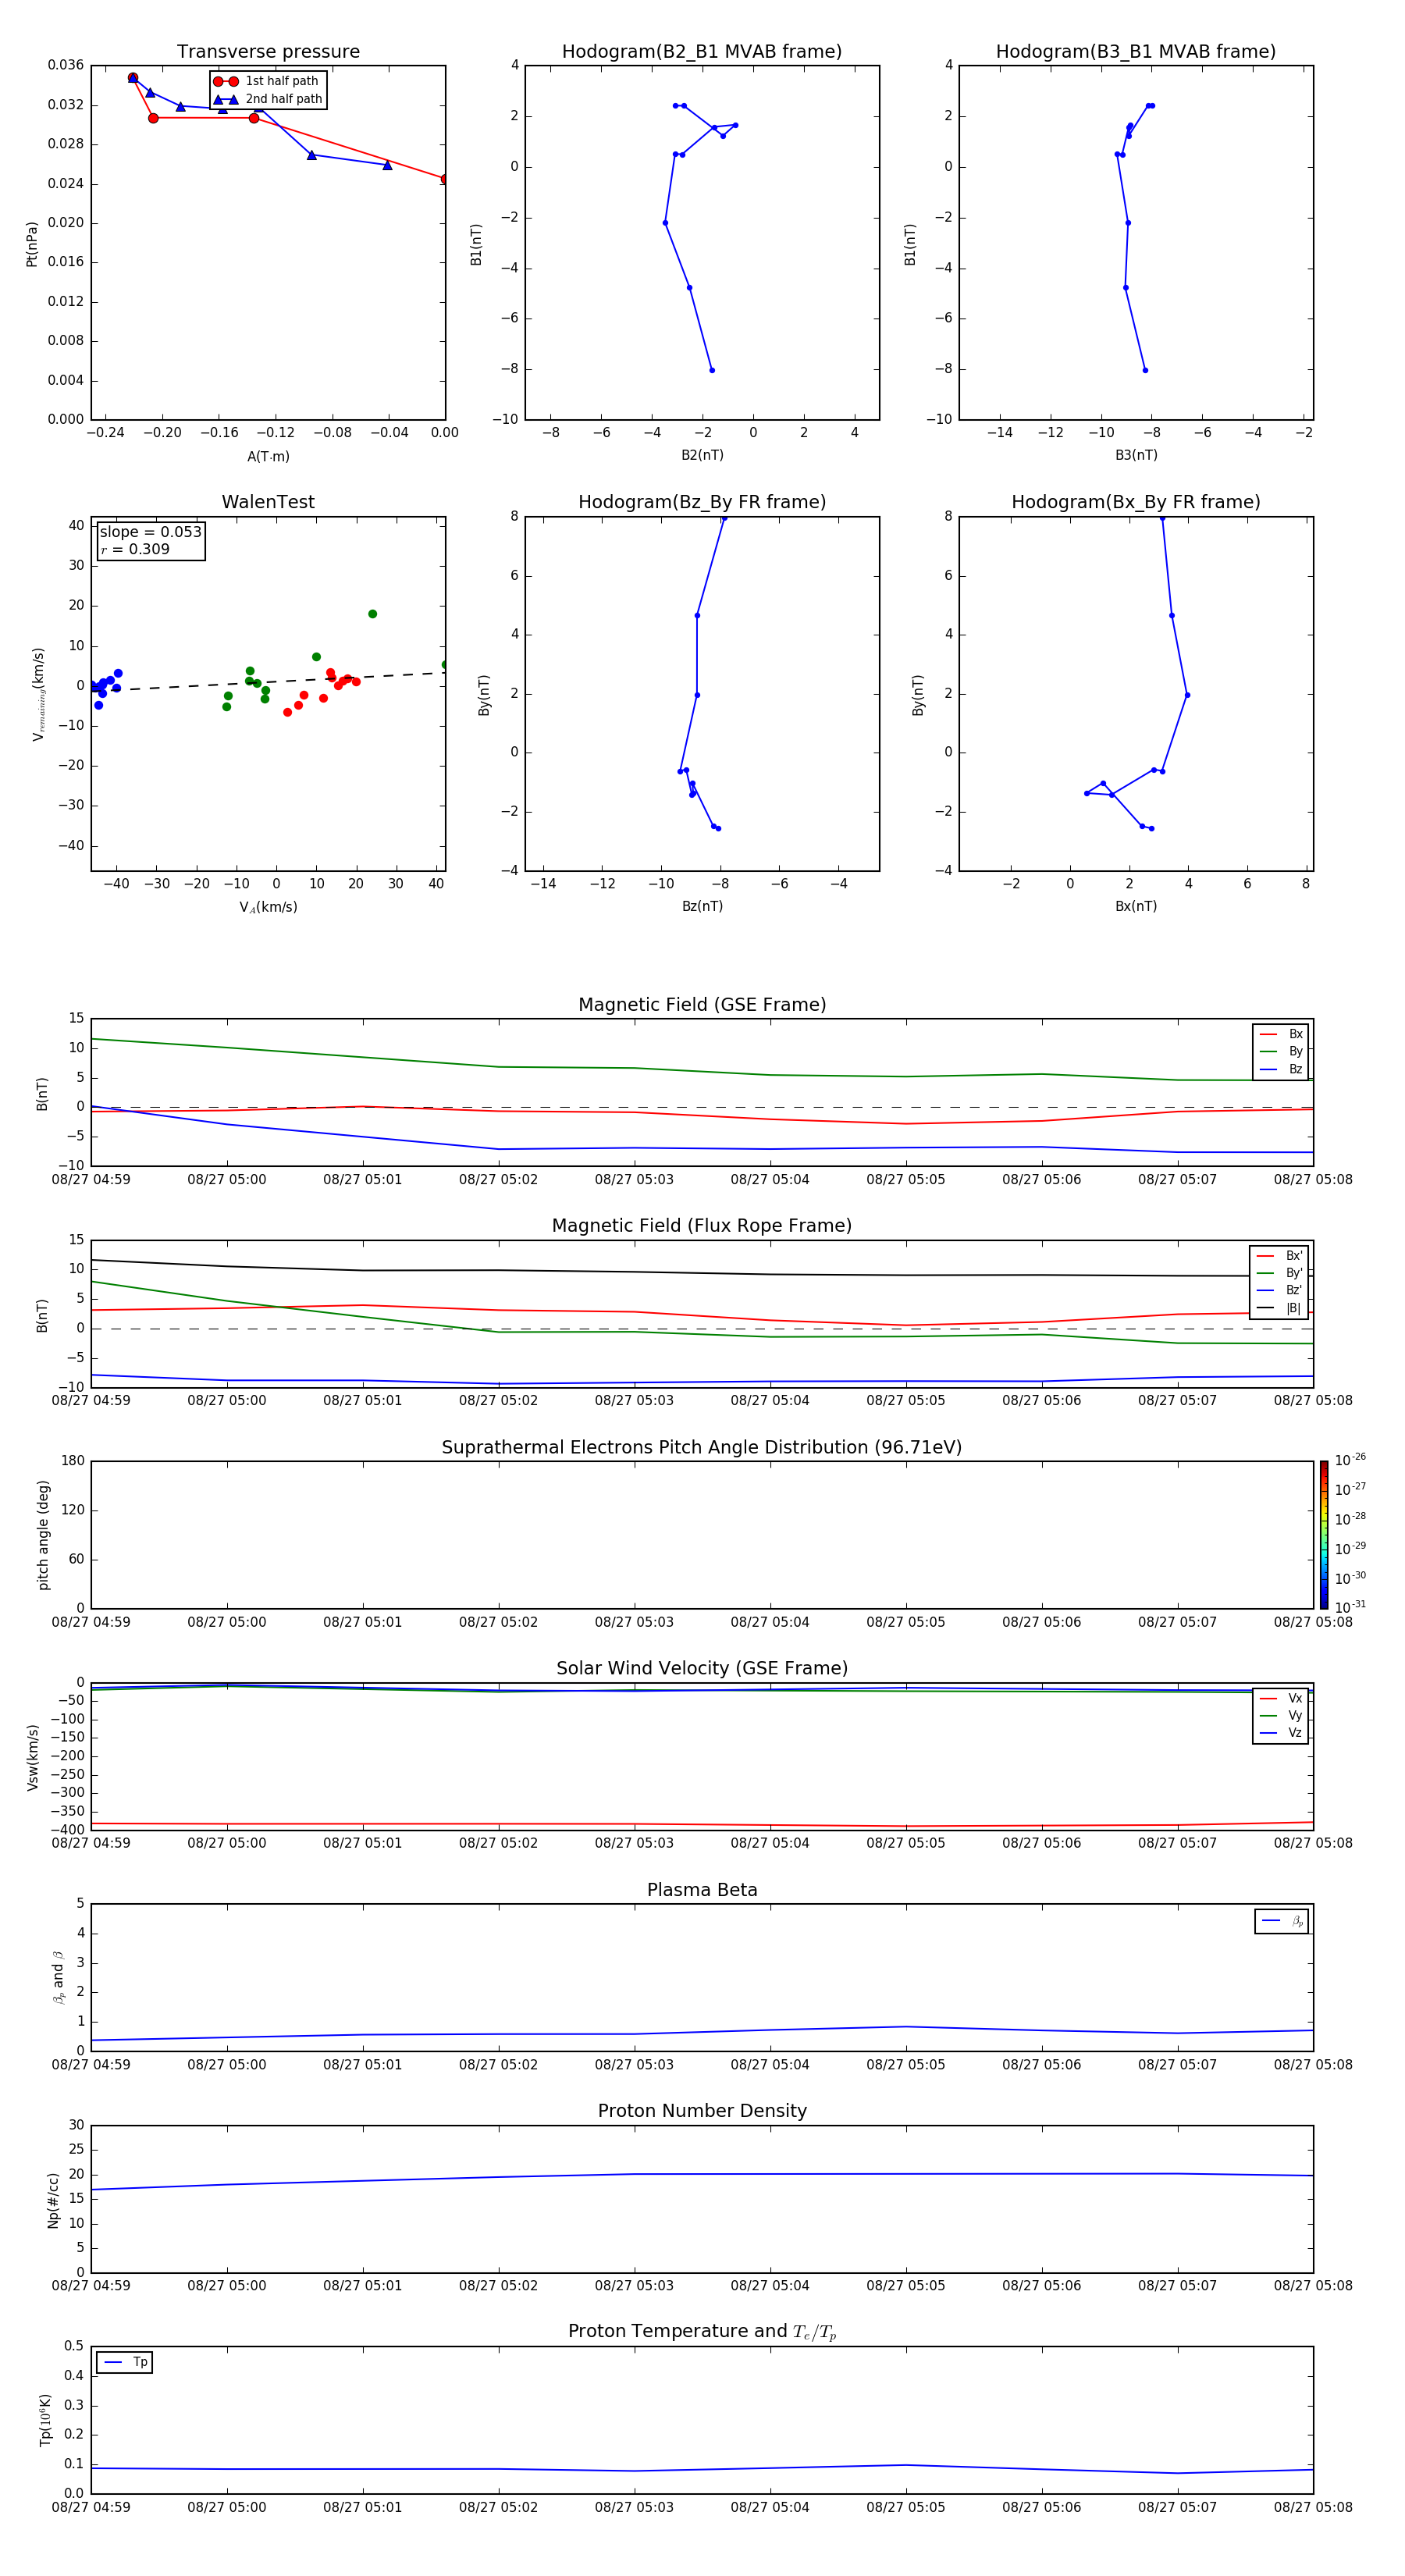Click the "Tp(10^6K)" y-axis label
The image size is (1405, 2576).
[x=45, y=2420]
